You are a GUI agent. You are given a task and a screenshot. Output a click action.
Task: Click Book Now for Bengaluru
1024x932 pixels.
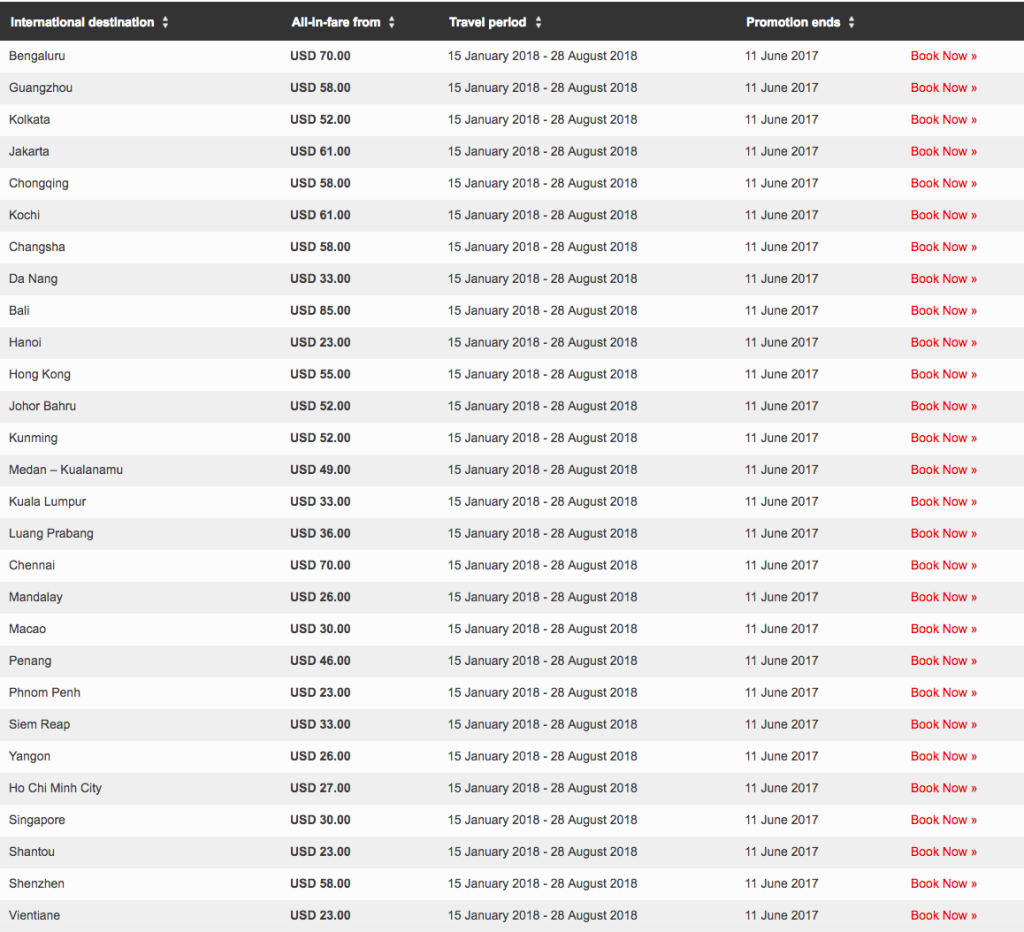pos(943,56)
